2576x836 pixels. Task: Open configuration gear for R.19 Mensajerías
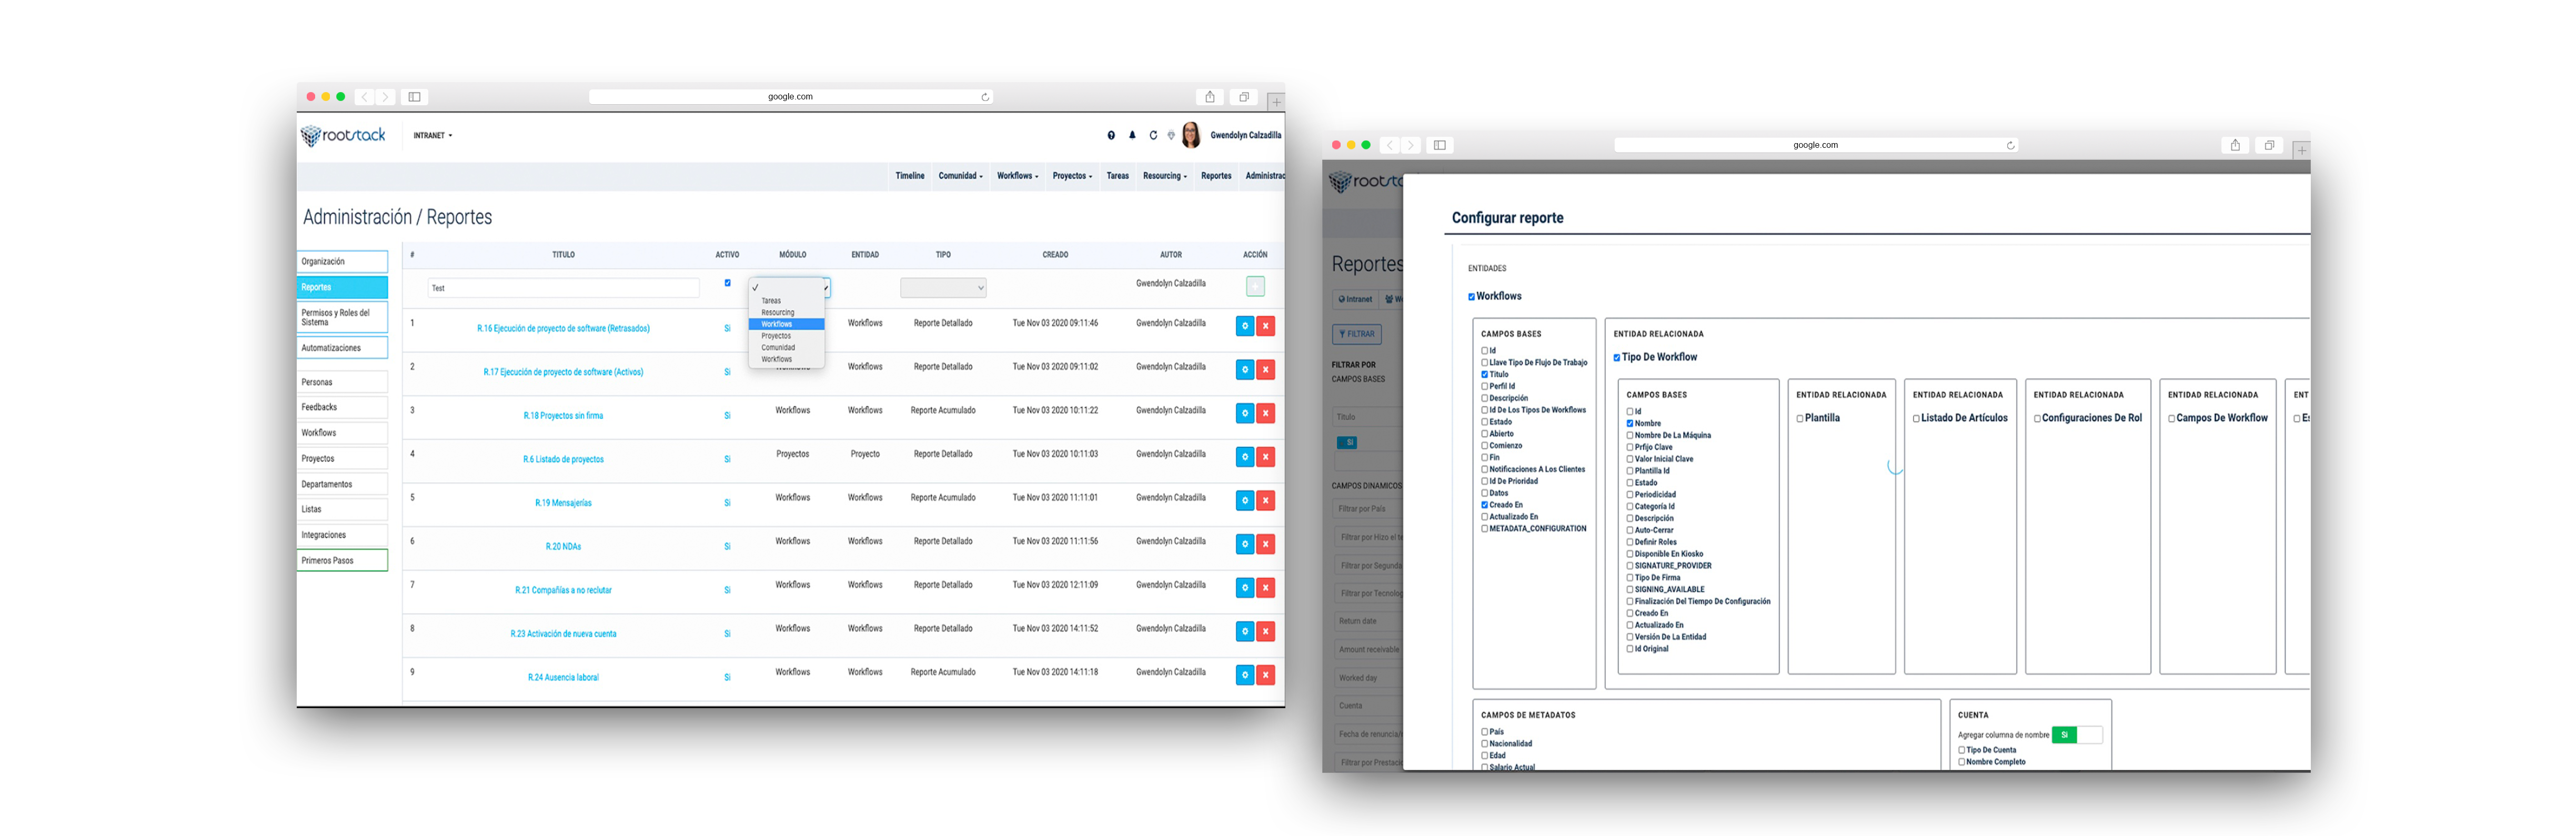pyautogui.click(x=1244, y=500)
